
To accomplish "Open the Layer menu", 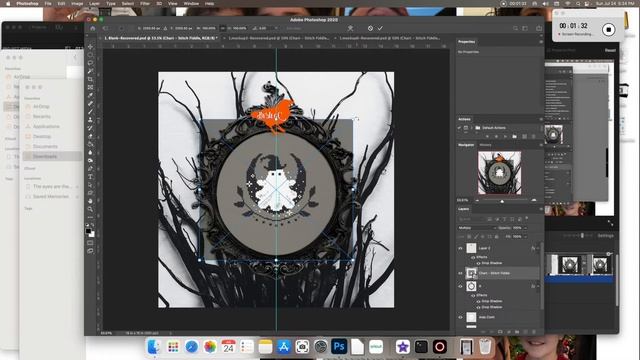I will [x=94, y=3].
